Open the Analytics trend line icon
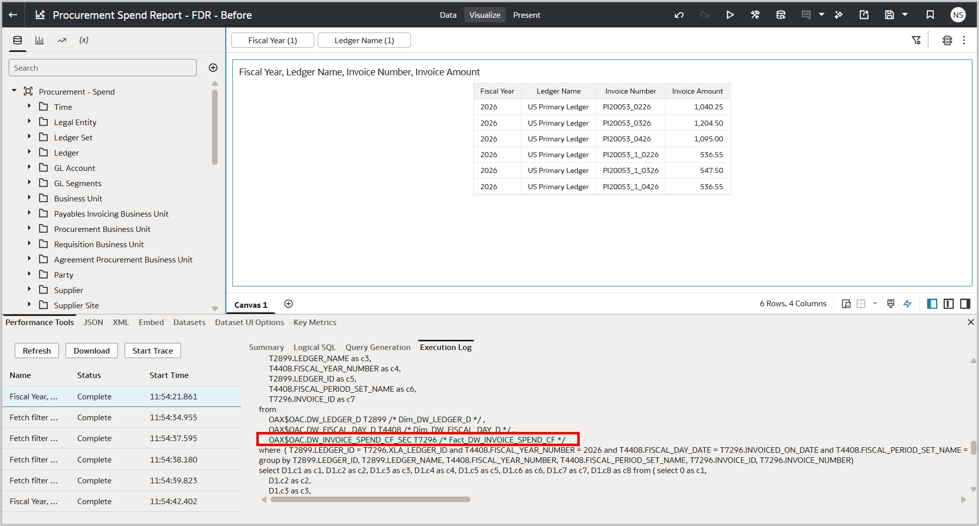Image resolution: width=979 pixels, height=526 pixels. 62,40
